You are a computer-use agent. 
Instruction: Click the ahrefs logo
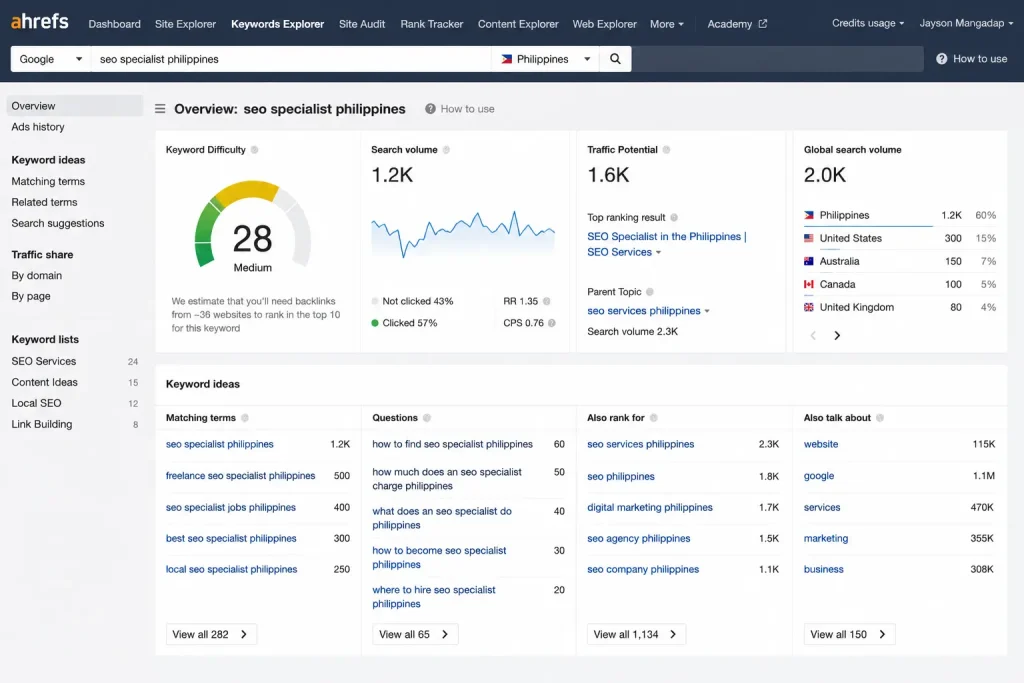pyautogui.click(x=39, y=22)
